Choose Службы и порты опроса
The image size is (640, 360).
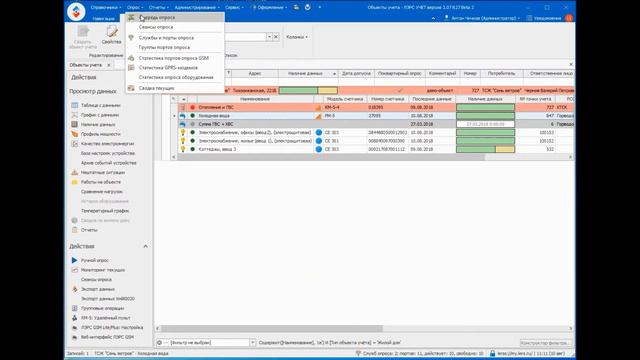[175, 38]
